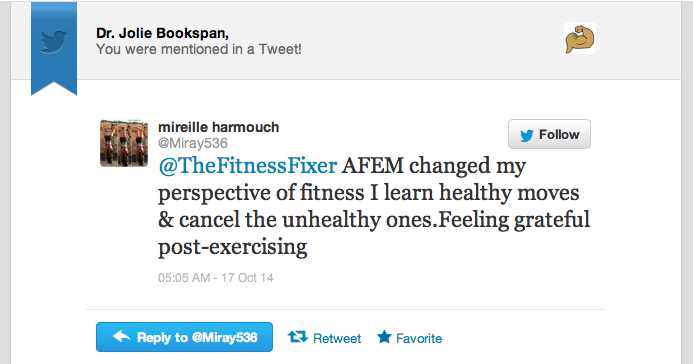Open the @TheFitnessFixer mention link
693x364 pixels.
pos(248,166)
